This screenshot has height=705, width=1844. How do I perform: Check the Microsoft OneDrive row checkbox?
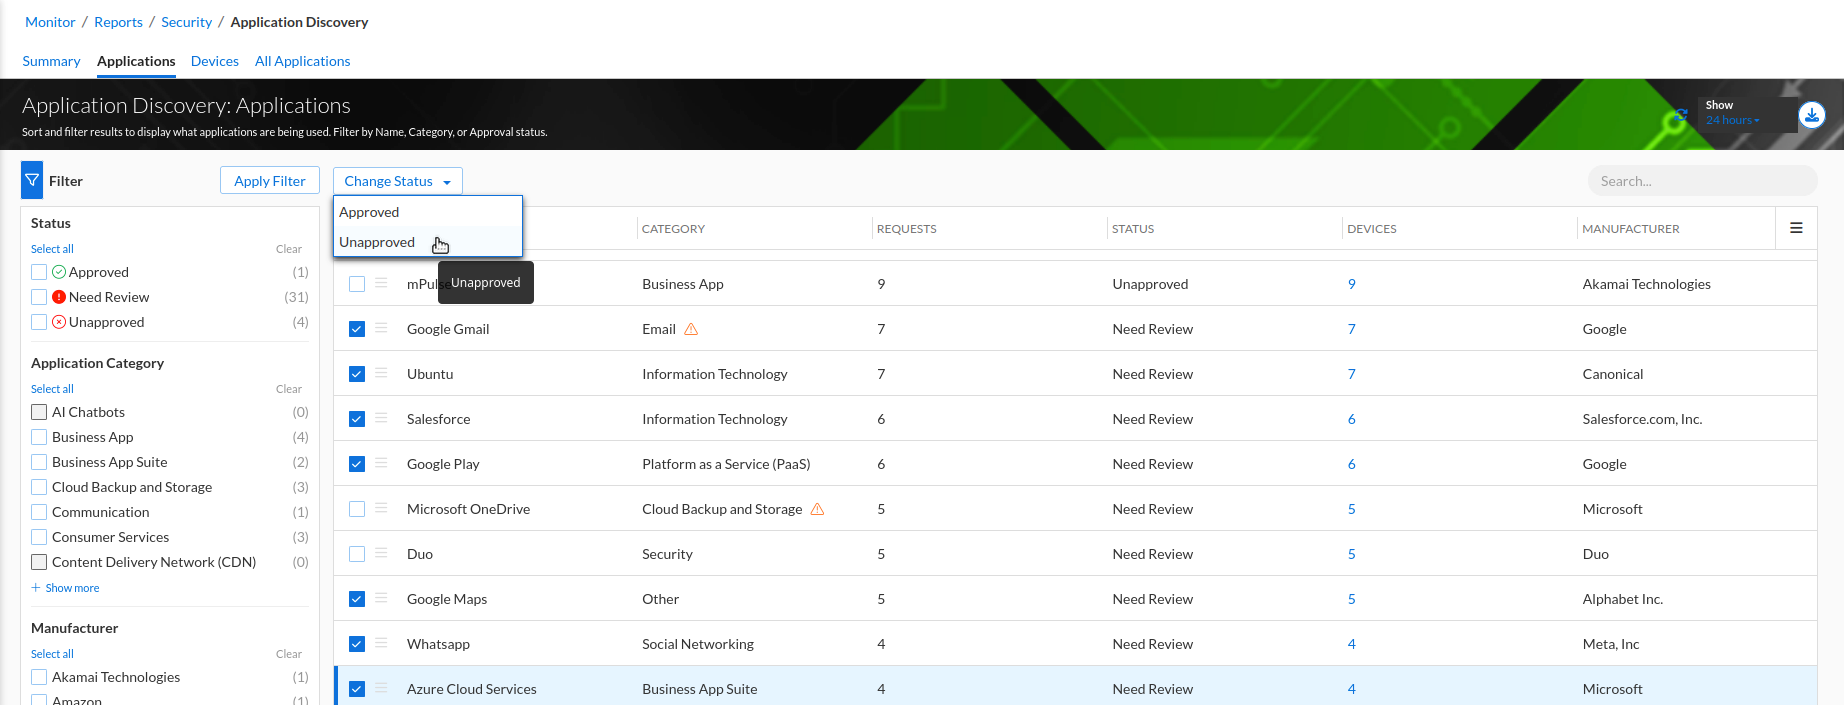(357, 509)
